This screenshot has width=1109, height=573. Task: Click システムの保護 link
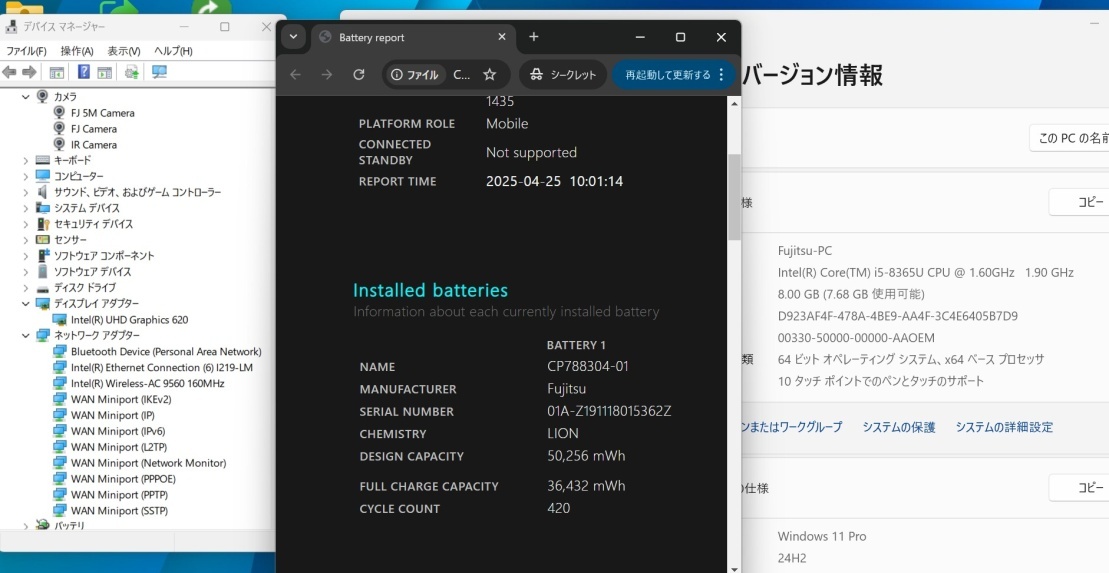(x=898, y=427)
